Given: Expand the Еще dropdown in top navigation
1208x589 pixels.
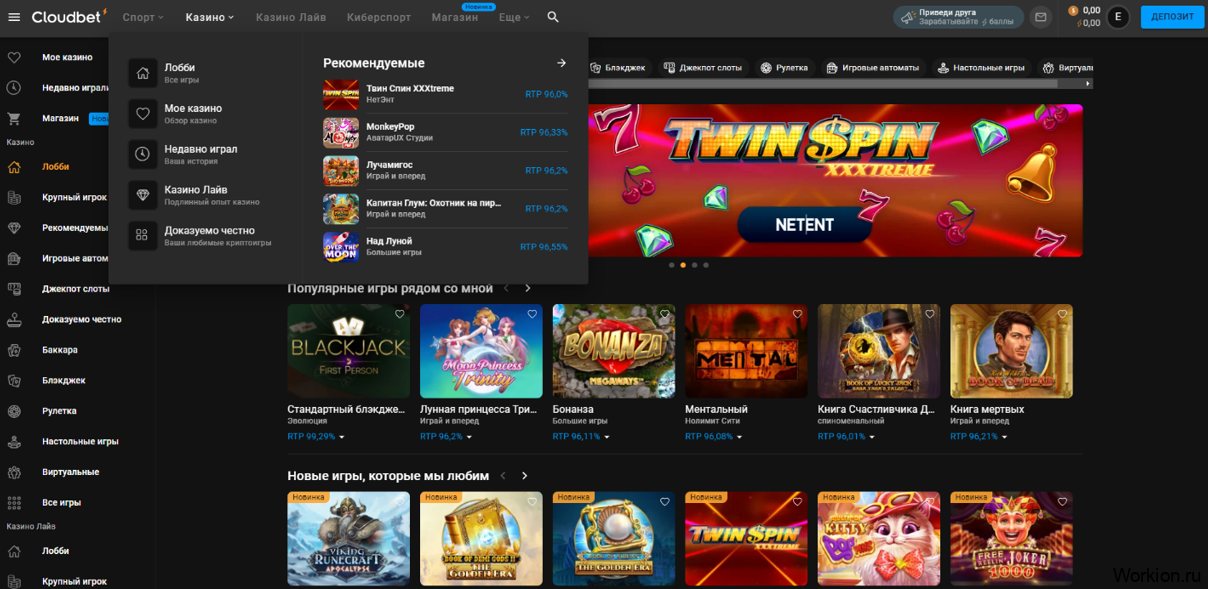Looking at the screenshot, I should [x=514, y=17].
